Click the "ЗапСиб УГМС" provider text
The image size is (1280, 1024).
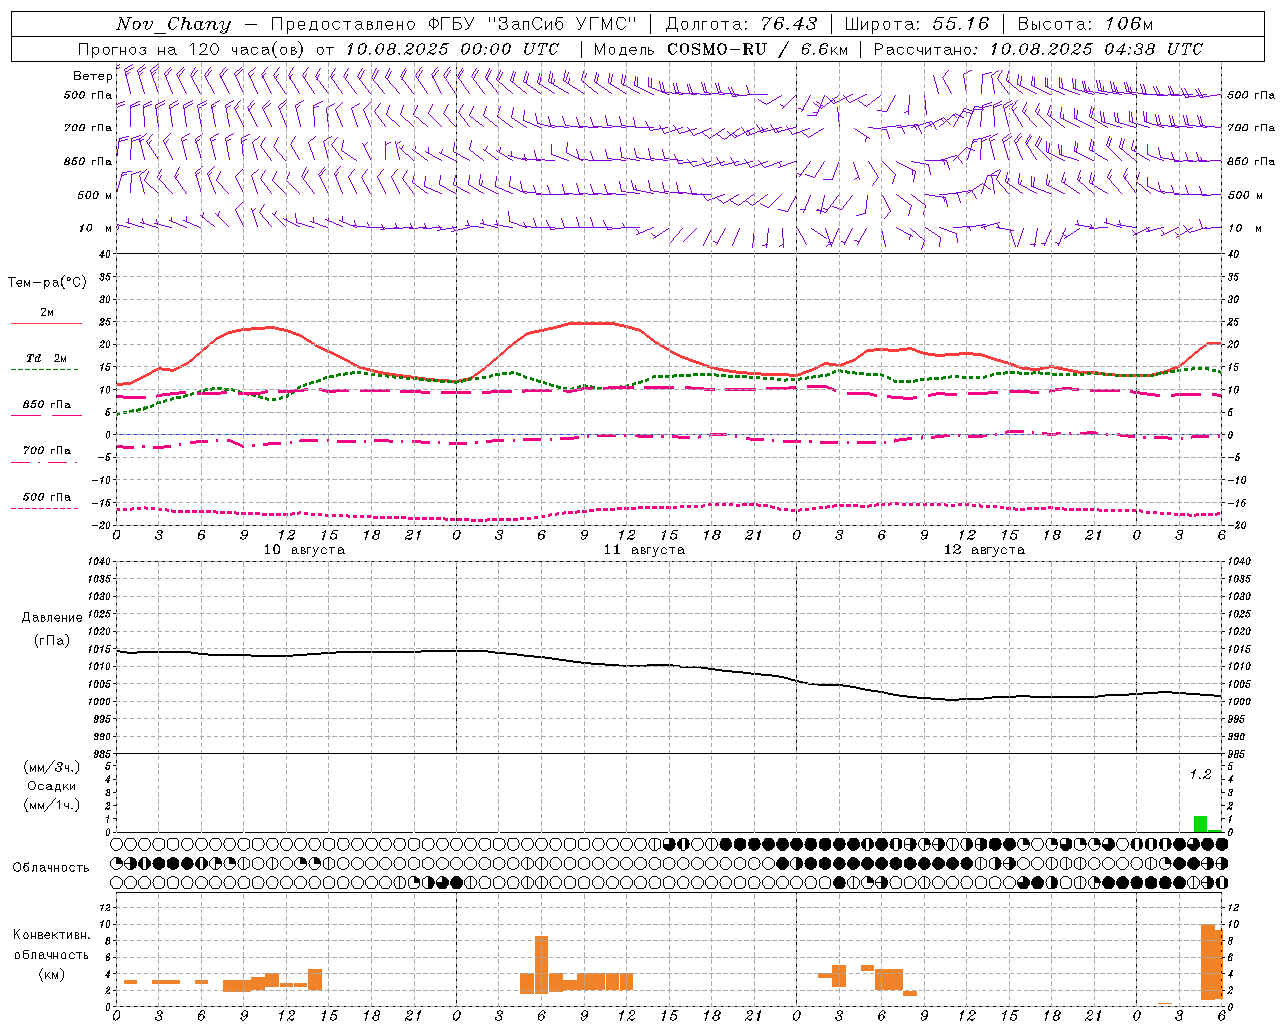(562, 24)
